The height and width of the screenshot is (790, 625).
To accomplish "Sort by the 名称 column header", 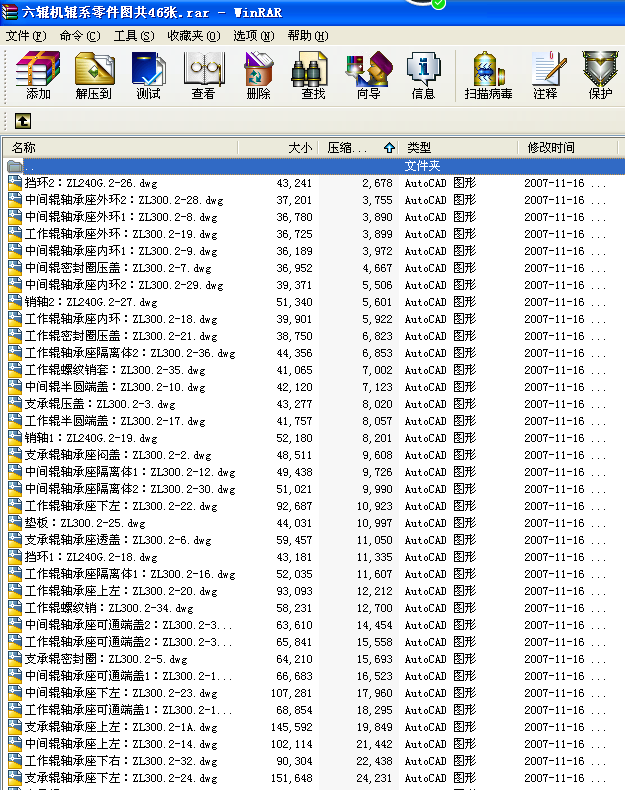I will pos(120,148).
